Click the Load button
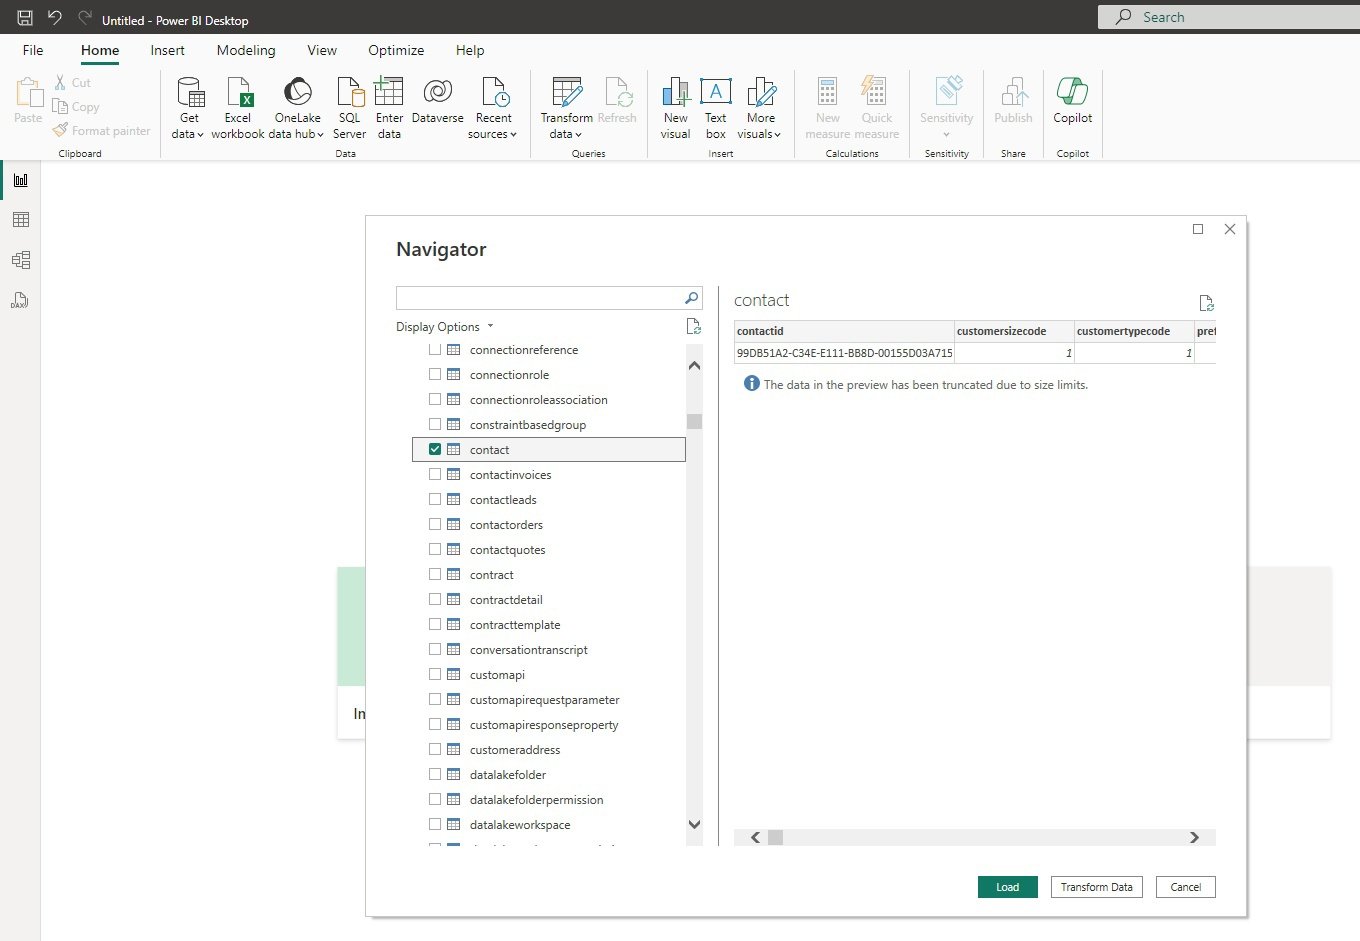The width and height of the screenshot is (1360, 941). 1008,887
